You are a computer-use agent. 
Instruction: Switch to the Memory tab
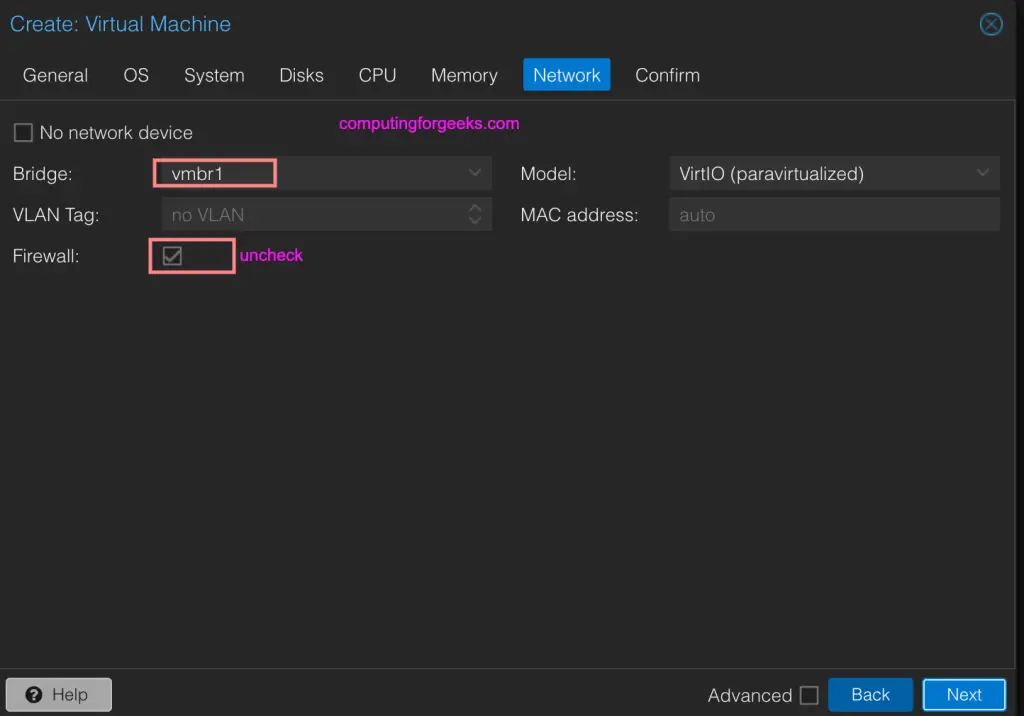pyautogui.click(x=464, y=75)
